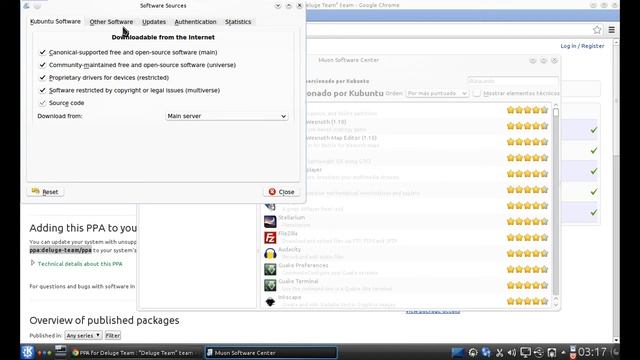This screenshot has width=640, height=360.
Task: Click the red icon on the Close button
Action: [272, 191]
